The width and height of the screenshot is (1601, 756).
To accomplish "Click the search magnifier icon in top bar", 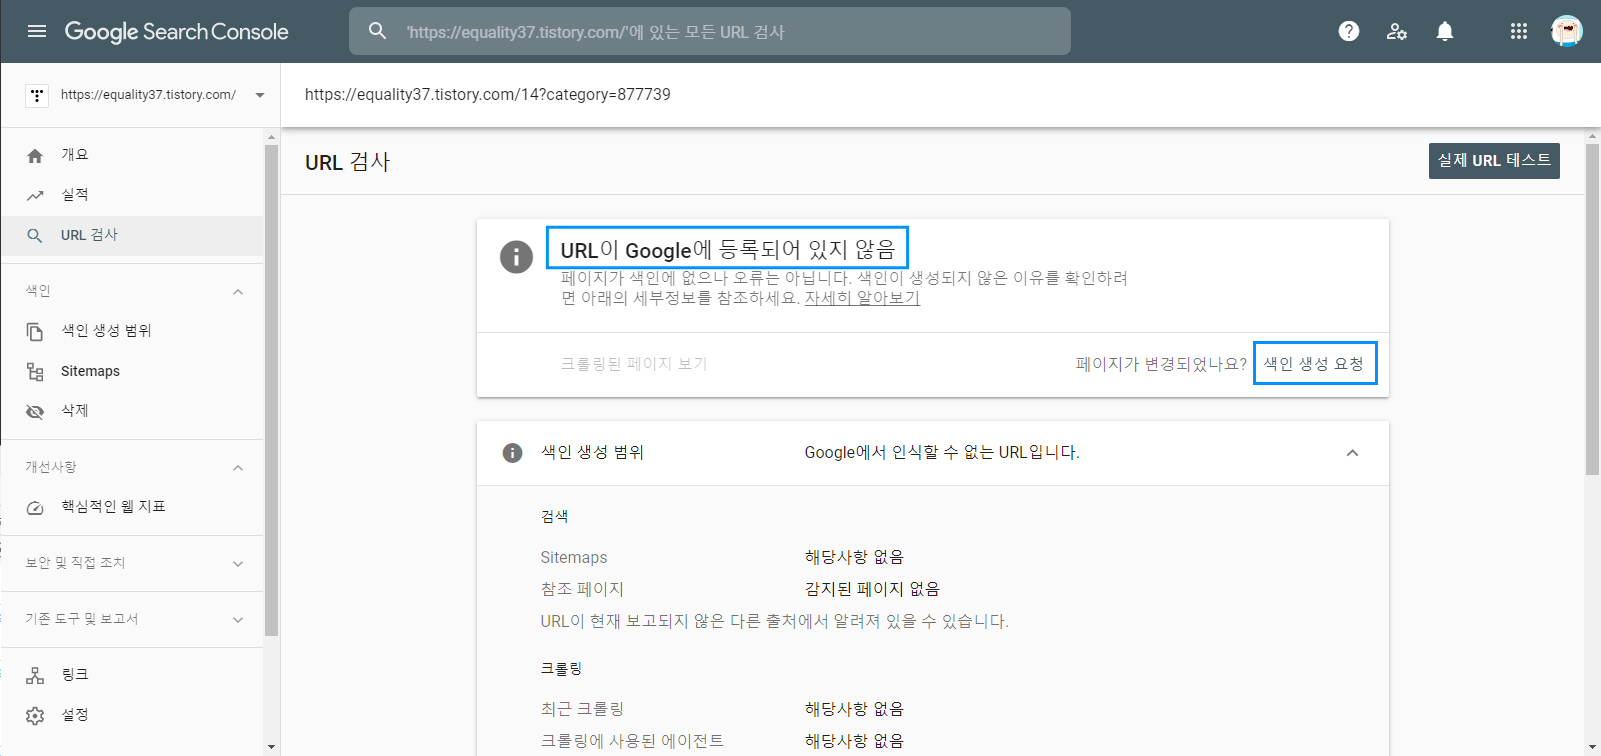I will tap(377, 31).
